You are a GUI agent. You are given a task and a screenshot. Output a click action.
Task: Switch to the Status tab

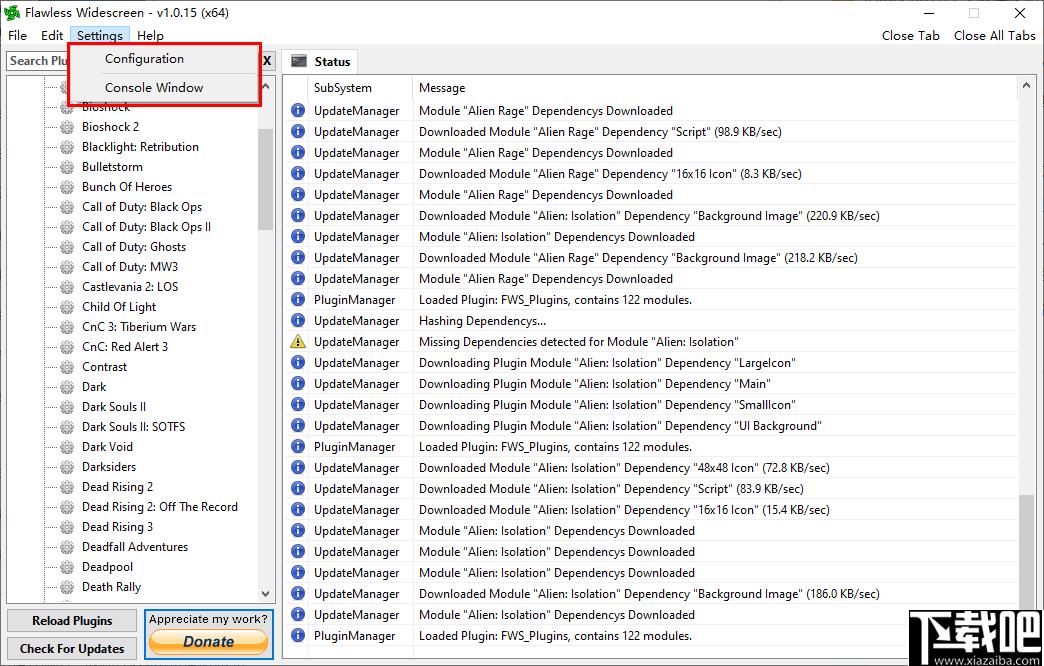tap(320, 61)
